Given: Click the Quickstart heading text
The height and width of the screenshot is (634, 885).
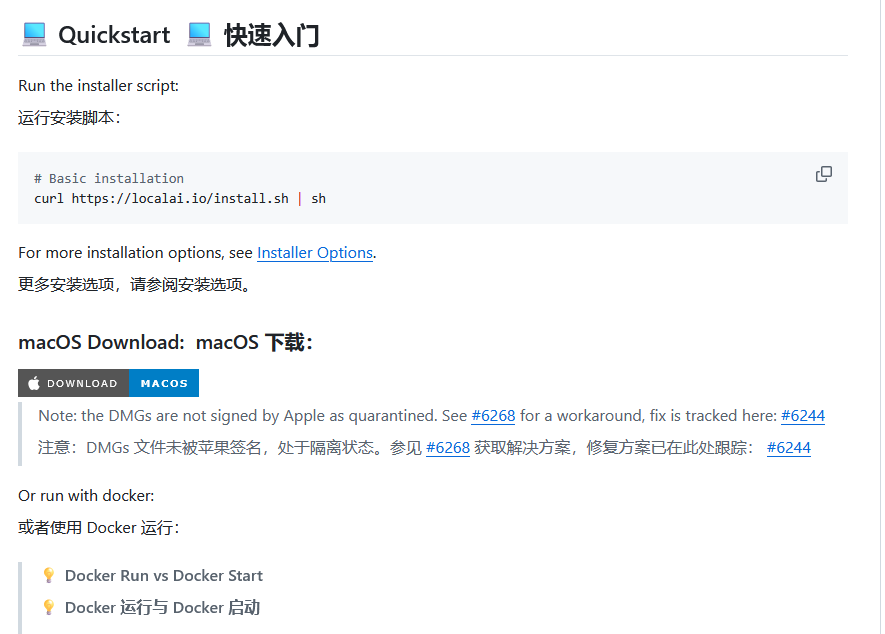Looking at the screenshot, I should 114,34.
